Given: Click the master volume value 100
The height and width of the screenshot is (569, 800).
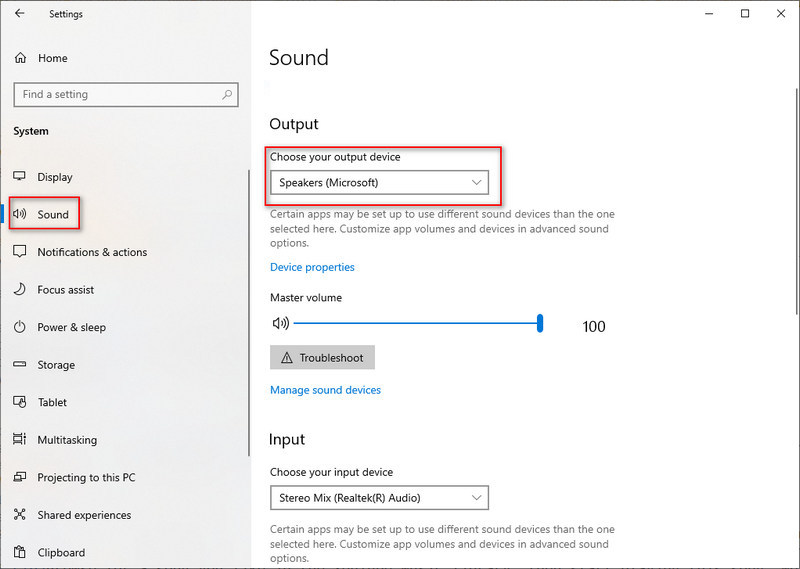Looking at the screenshot, I should [x=594, y=327].
